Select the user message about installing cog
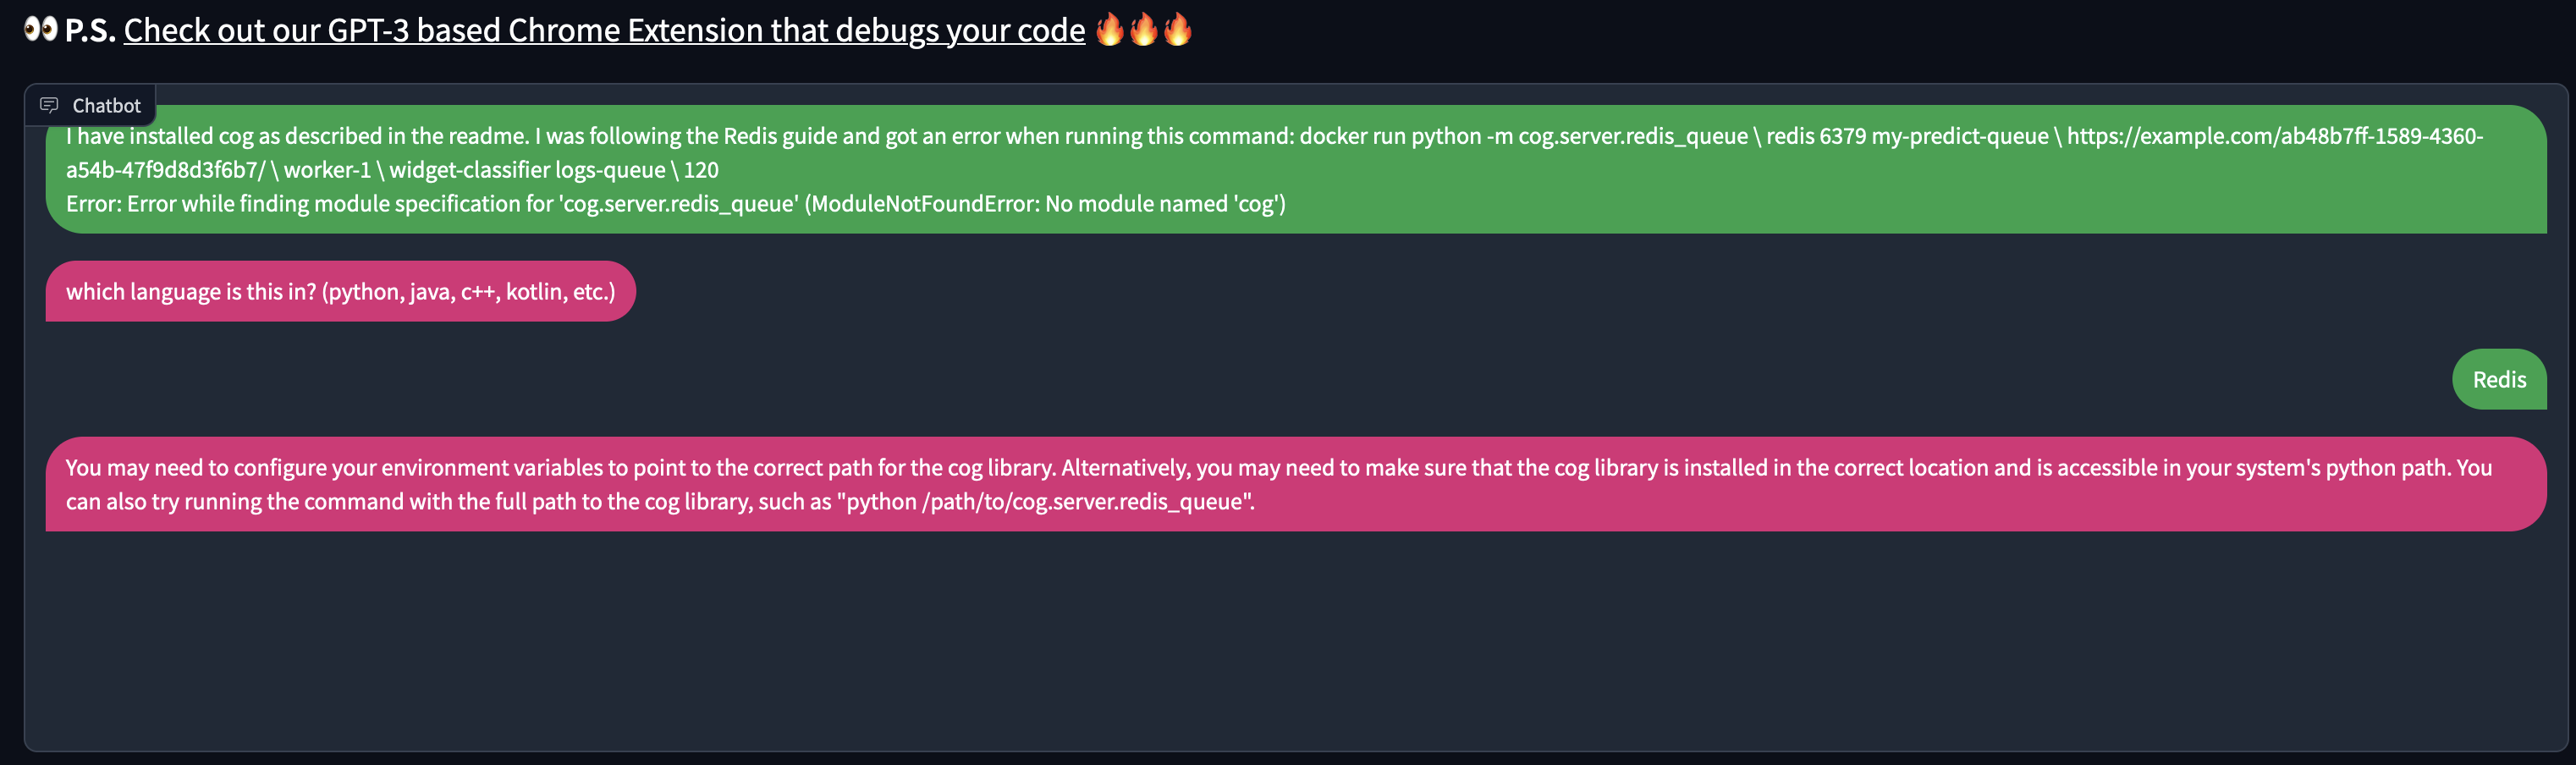Viewport: 2576px width, 765px height. pos(1296,169)
